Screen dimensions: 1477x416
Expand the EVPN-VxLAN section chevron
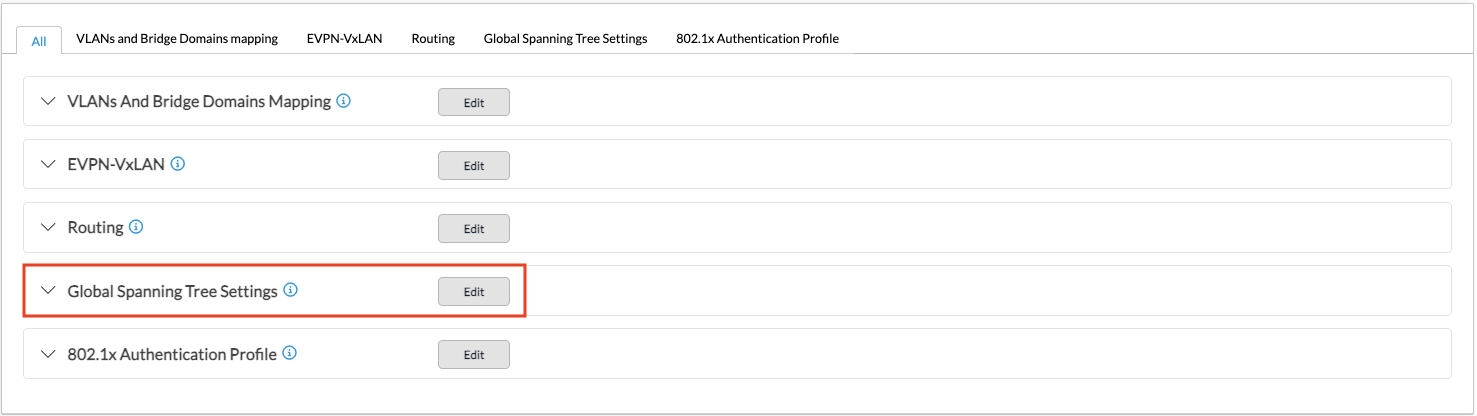pos(48,165)
